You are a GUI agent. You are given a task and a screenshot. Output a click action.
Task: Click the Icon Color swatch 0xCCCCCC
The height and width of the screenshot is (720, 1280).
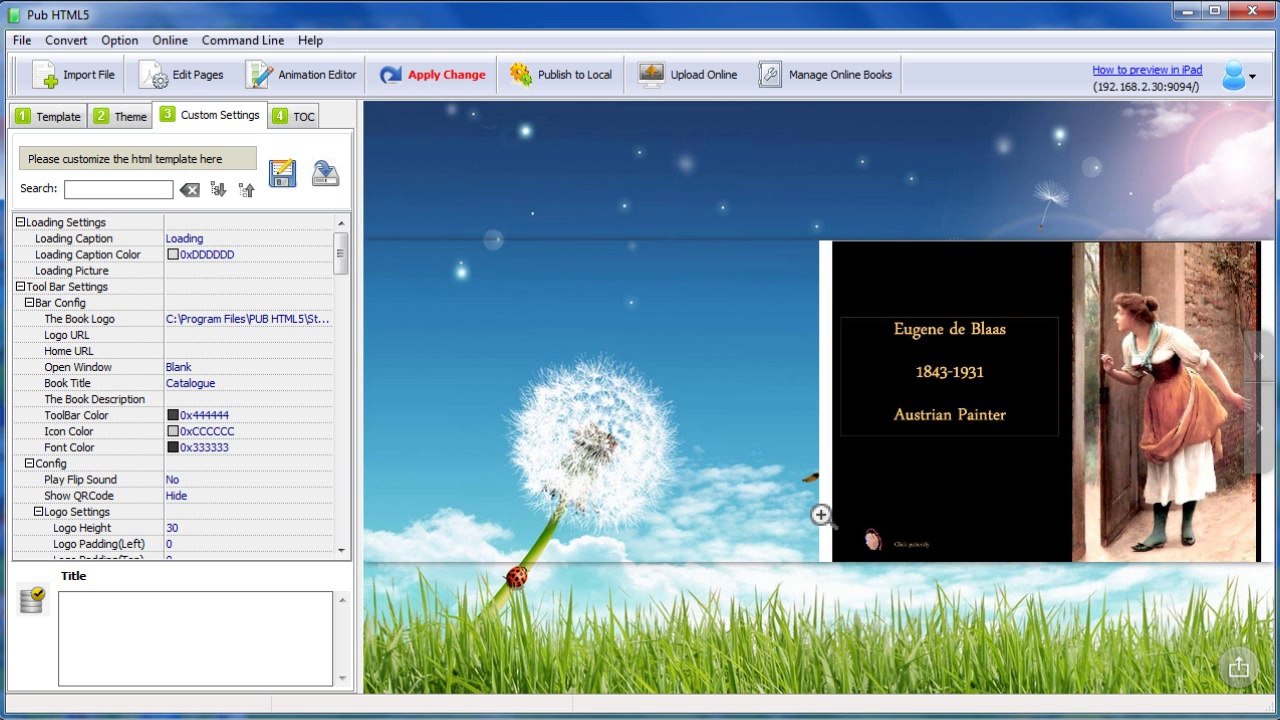tap(173, 431)
